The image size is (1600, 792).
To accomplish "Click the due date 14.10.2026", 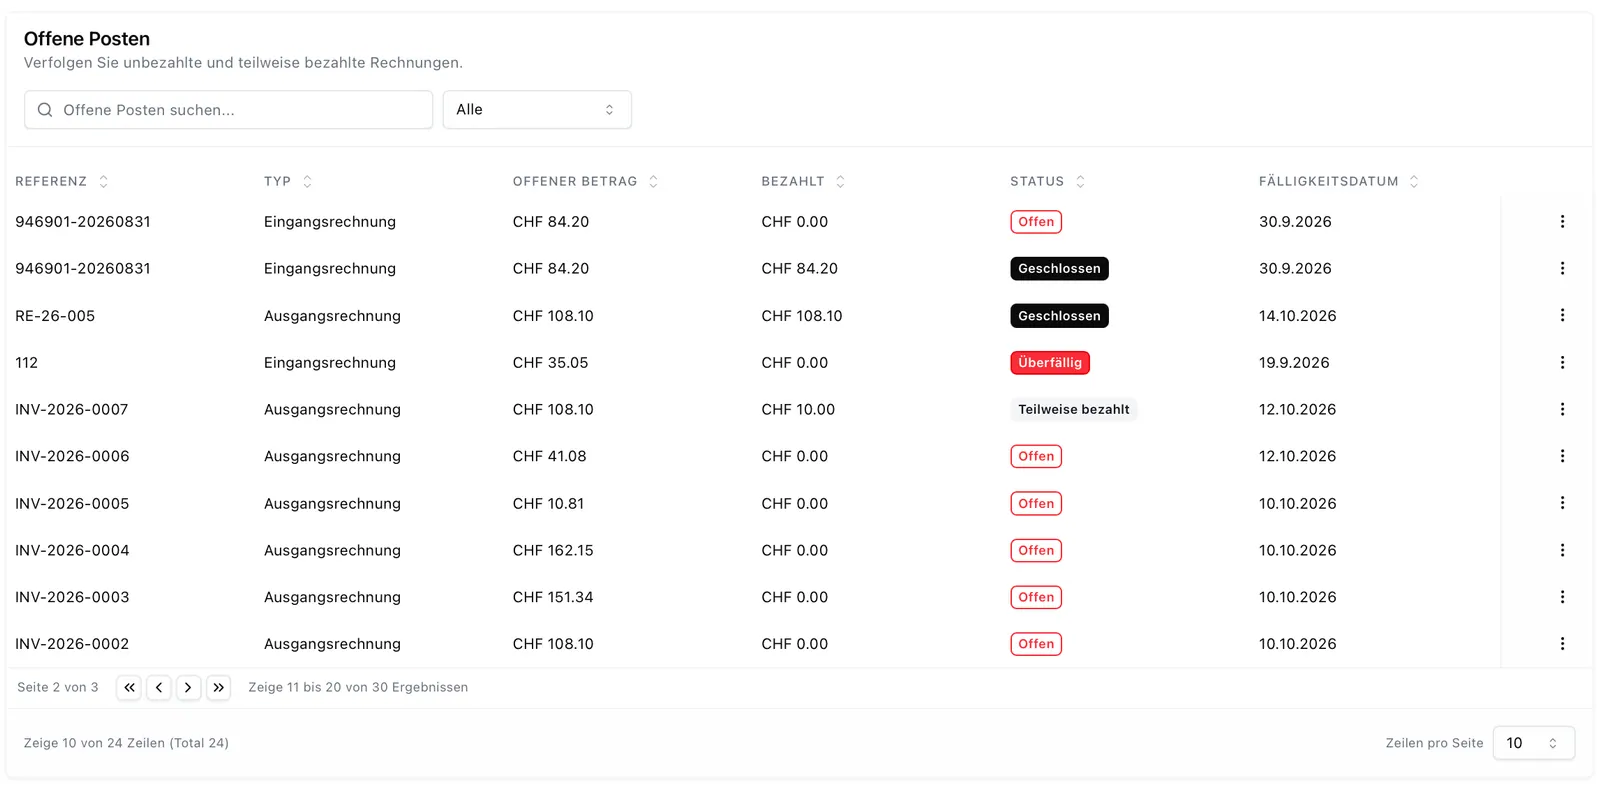I will click(1297, 316).
